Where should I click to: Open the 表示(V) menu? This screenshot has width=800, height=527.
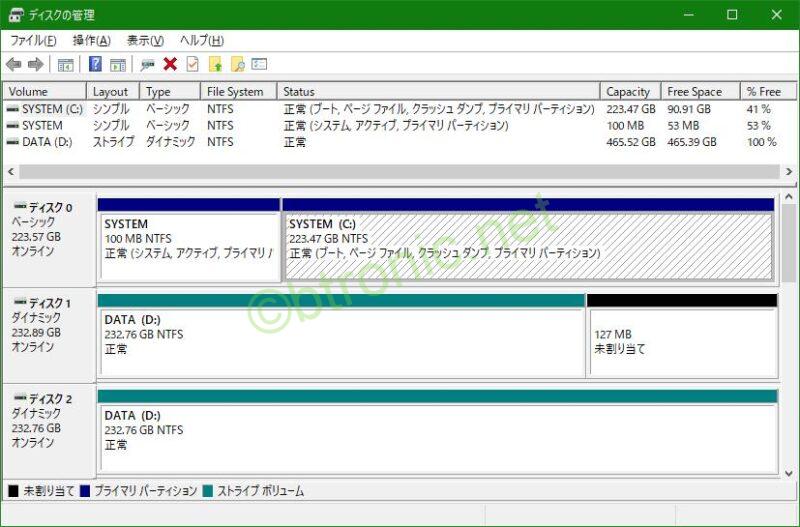click(x=145, y=40)
